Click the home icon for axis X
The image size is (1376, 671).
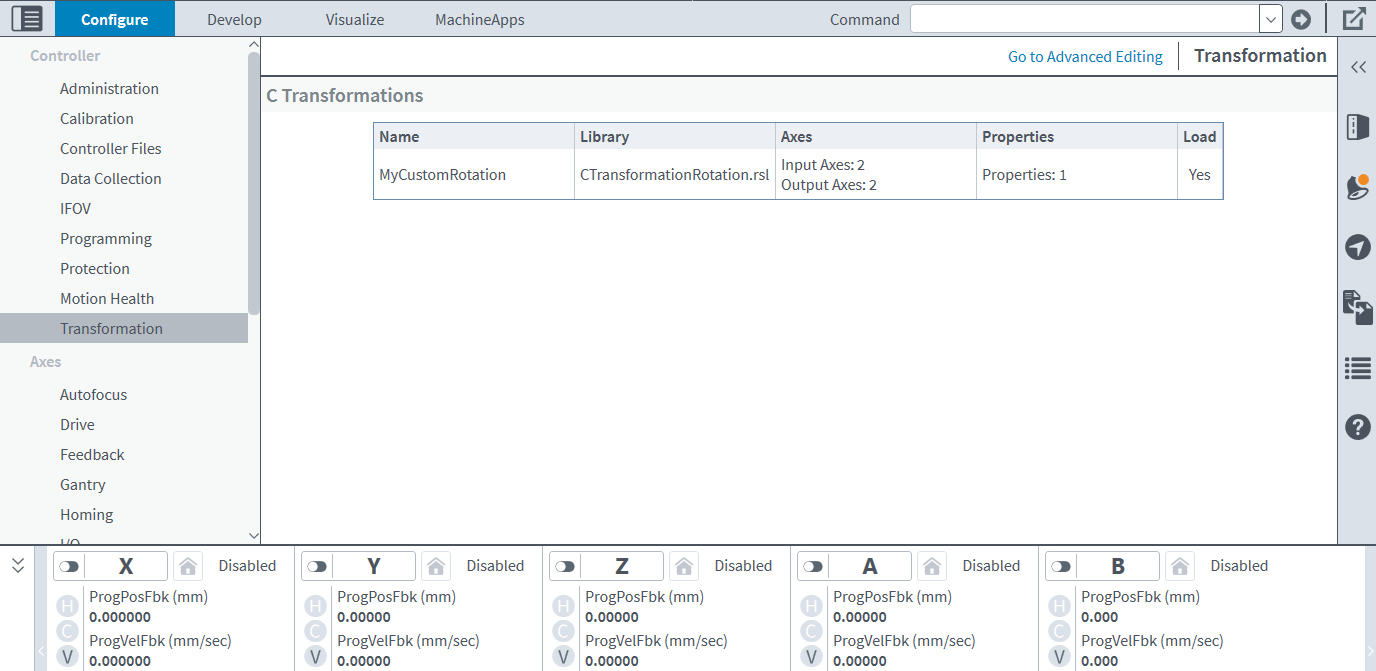[187, 566]
